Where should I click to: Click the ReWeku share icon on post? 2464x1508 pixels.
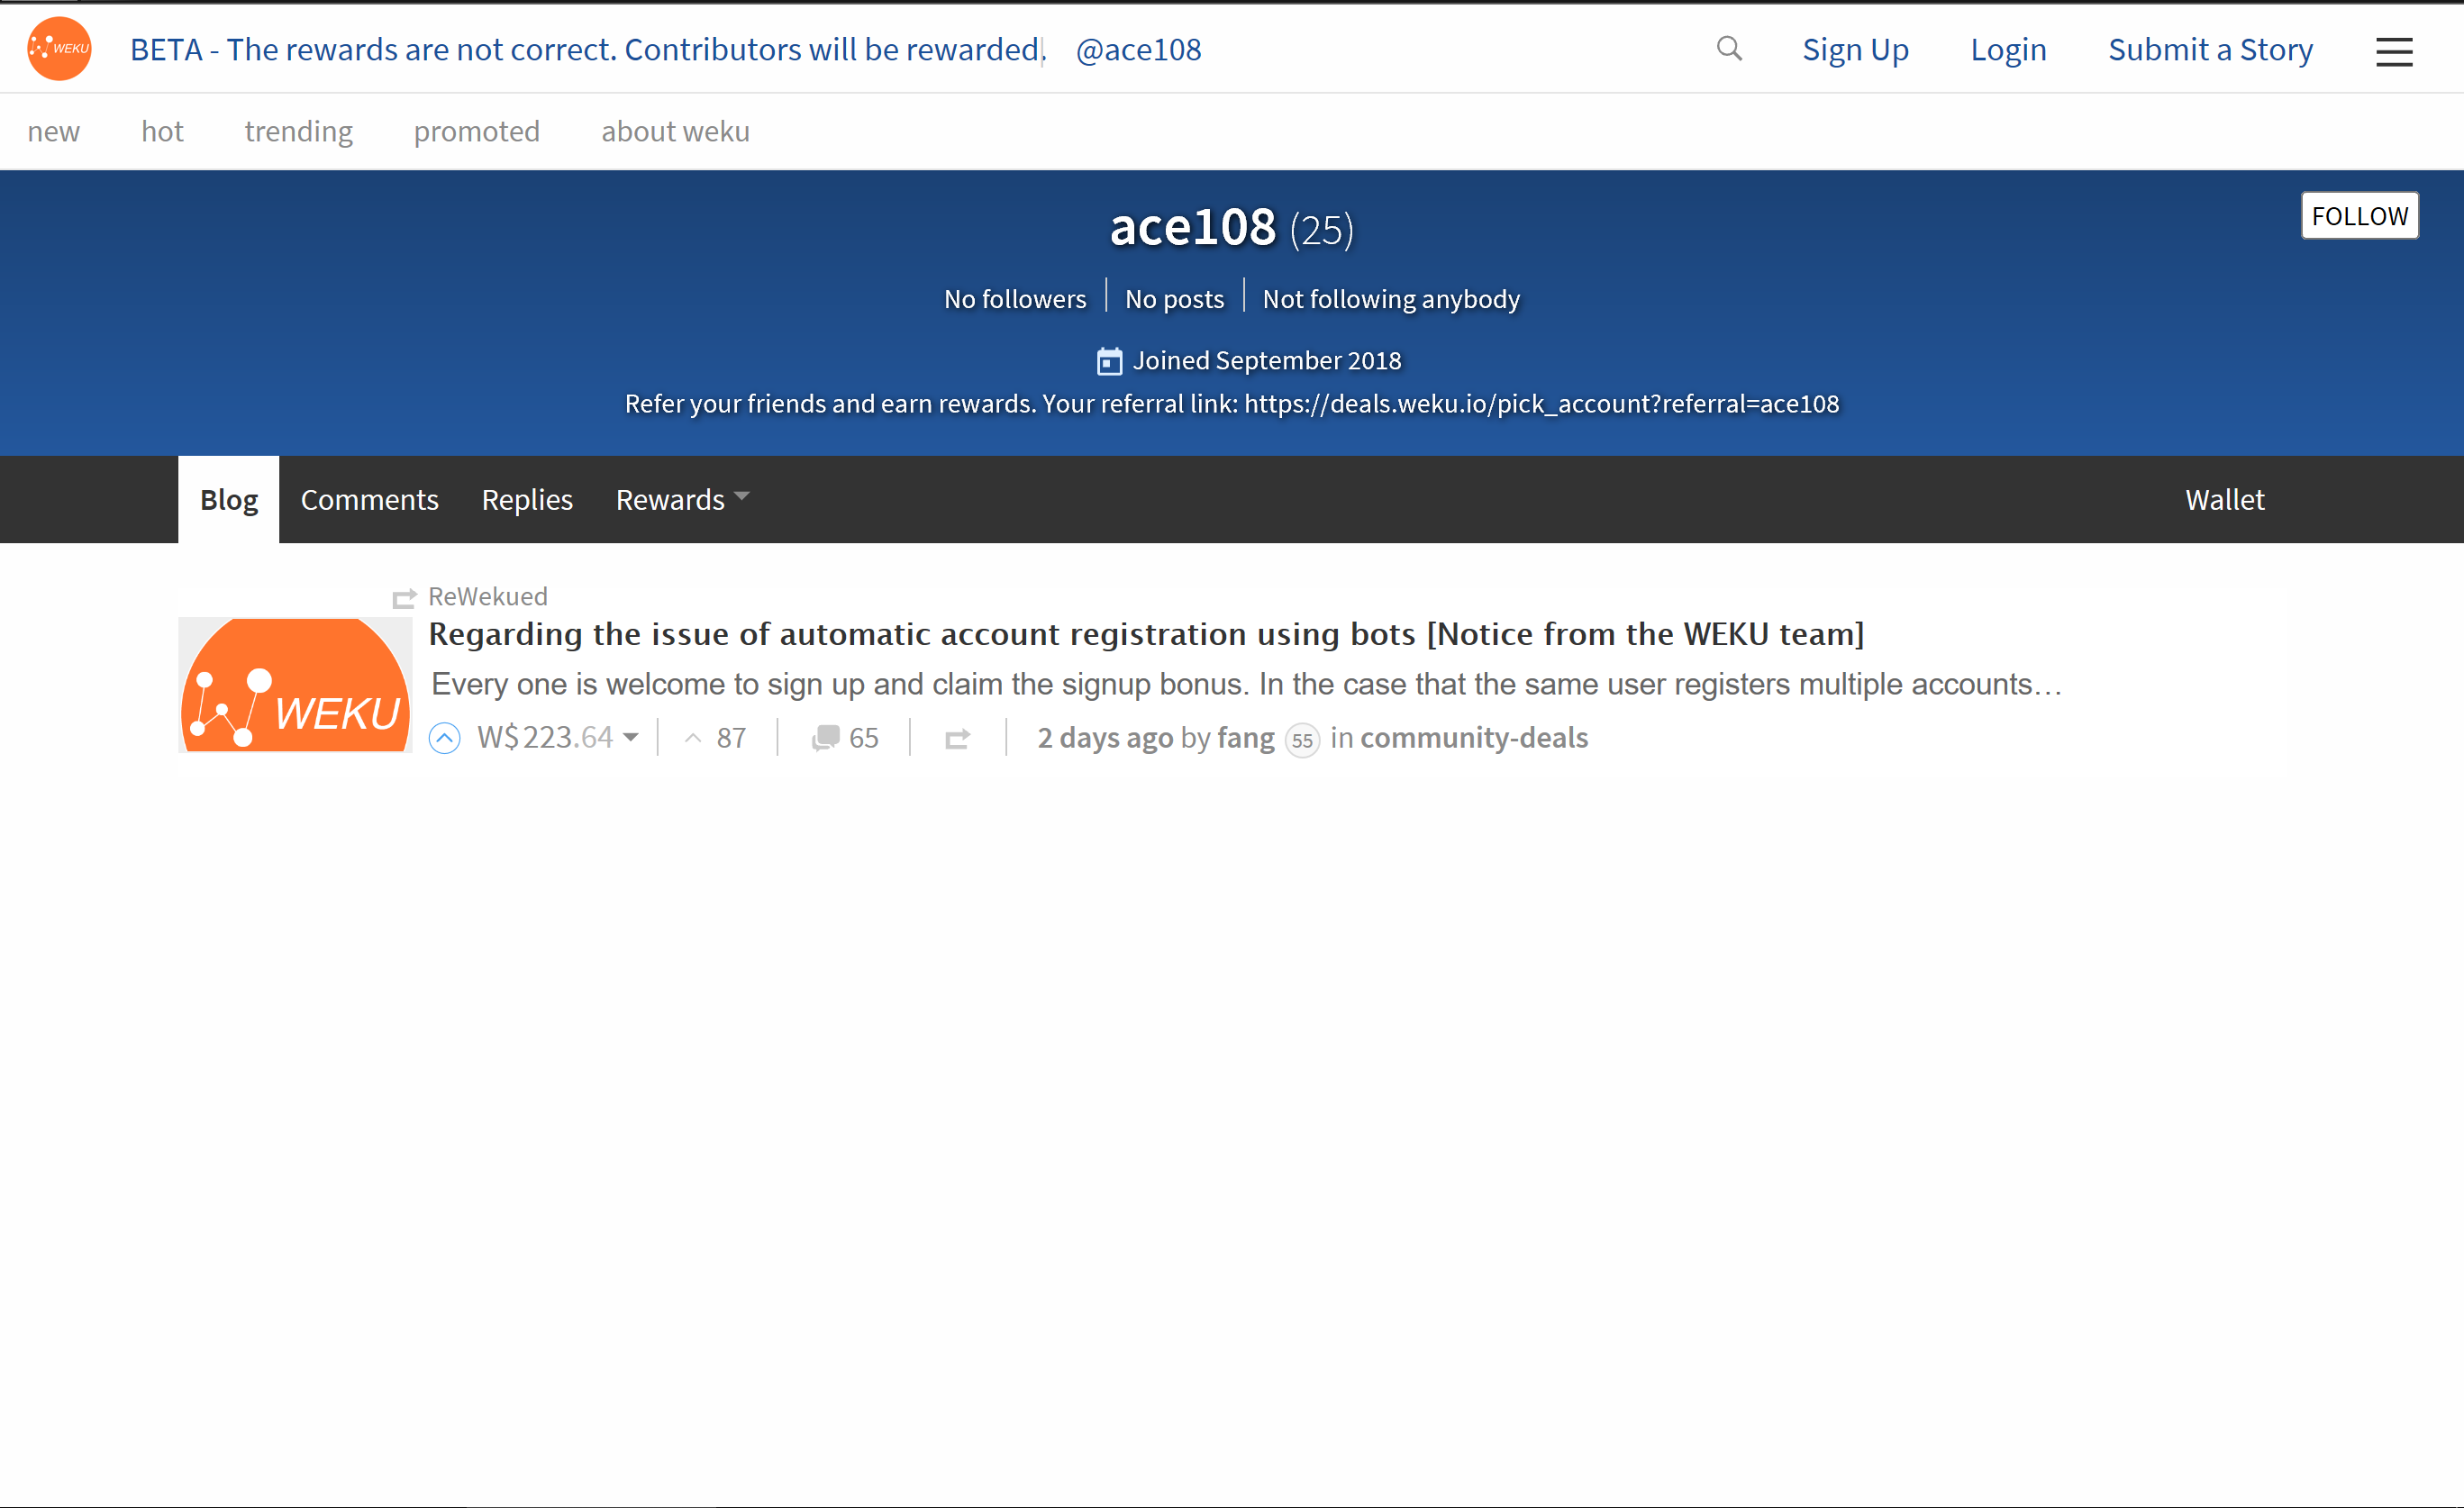[957, 739]
